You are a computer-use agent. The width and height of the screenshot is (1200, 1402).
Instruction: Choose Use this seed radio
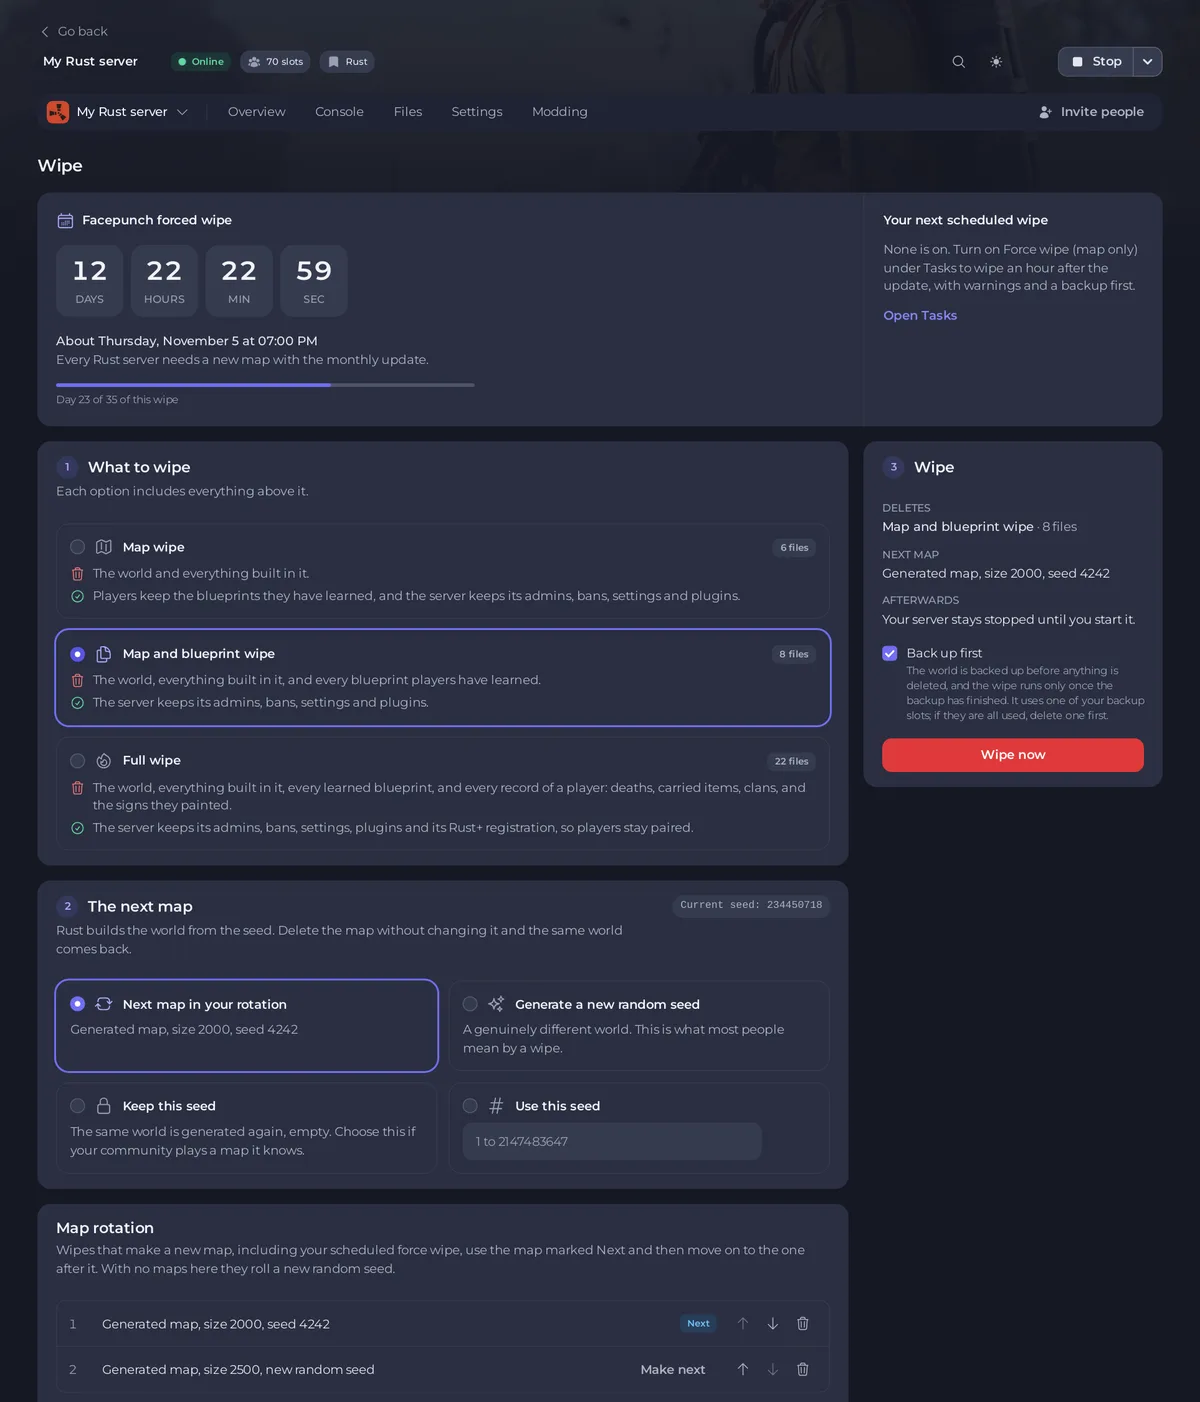coord(470,1106)
